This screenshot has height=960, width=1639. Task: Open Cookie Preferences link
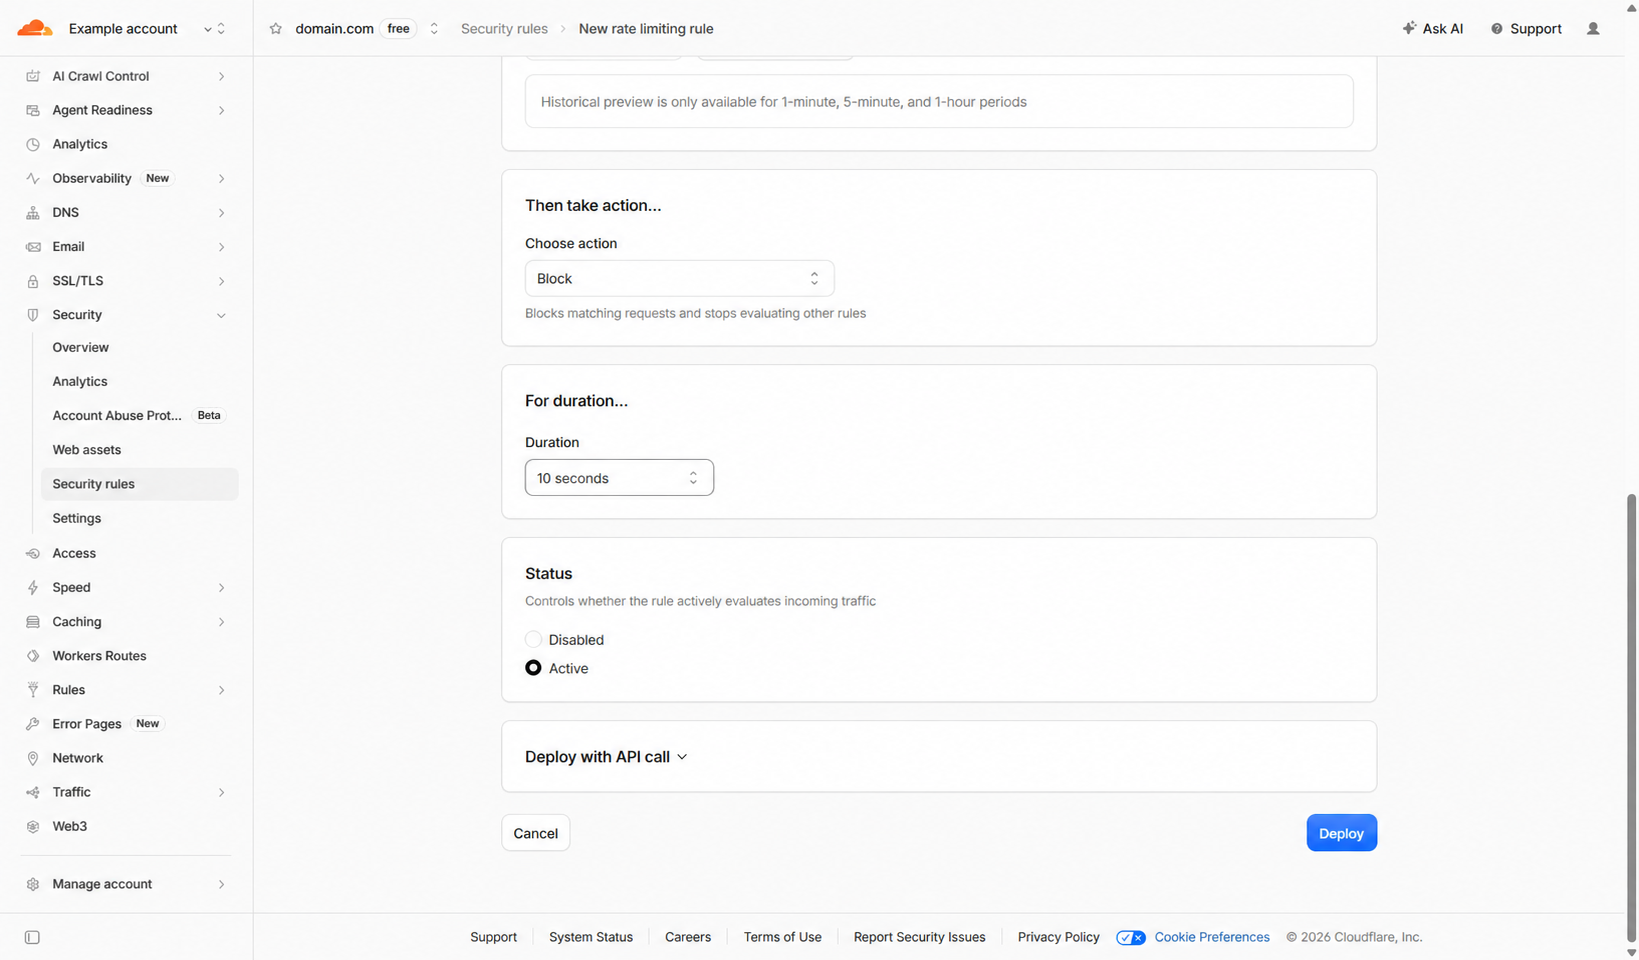coord(1212,937)
